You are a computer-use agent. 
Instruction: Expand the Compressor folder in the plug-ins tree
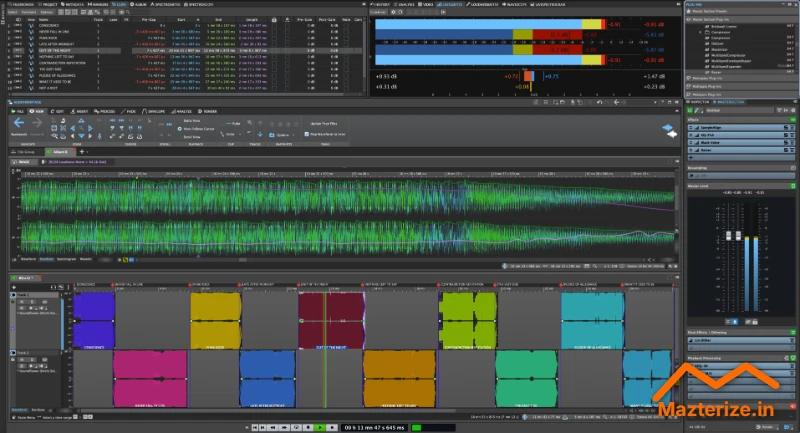pyautogui.click(x=699, y=33)
